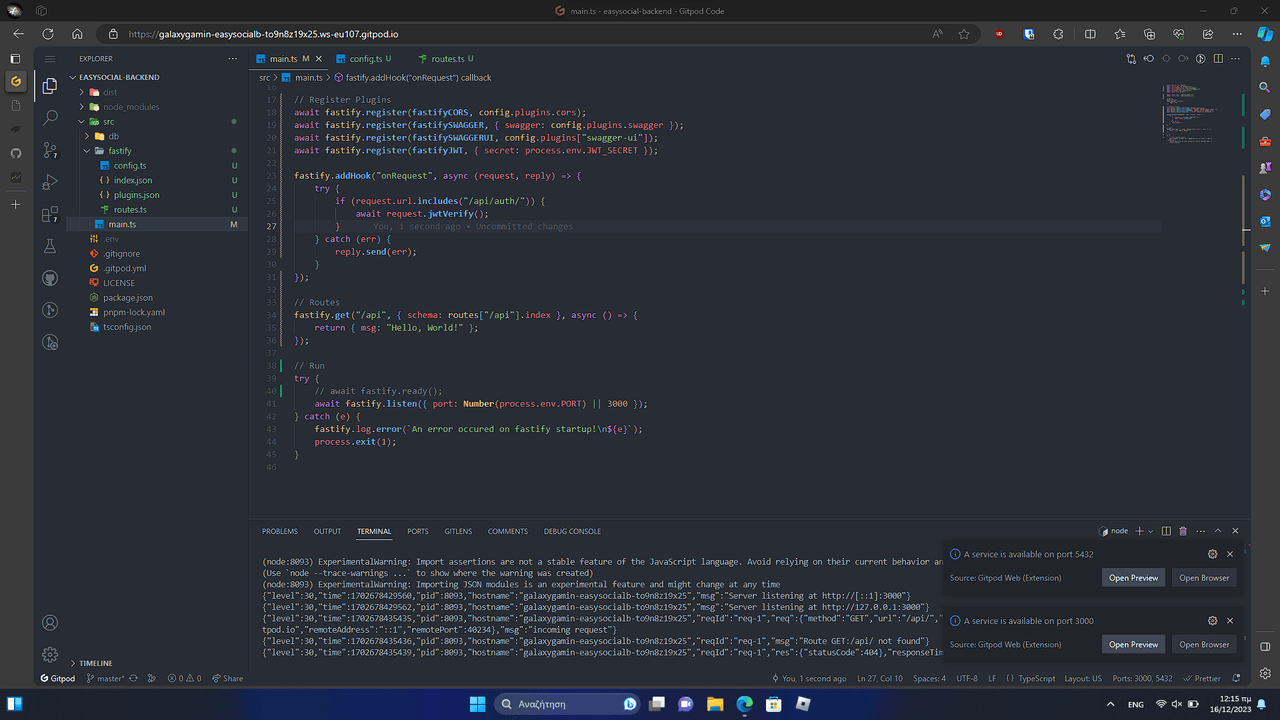This screenshot has height=720, width=1280.
Task: Click Open Browser for port 3000
Action: click(x=1203, y=645)
